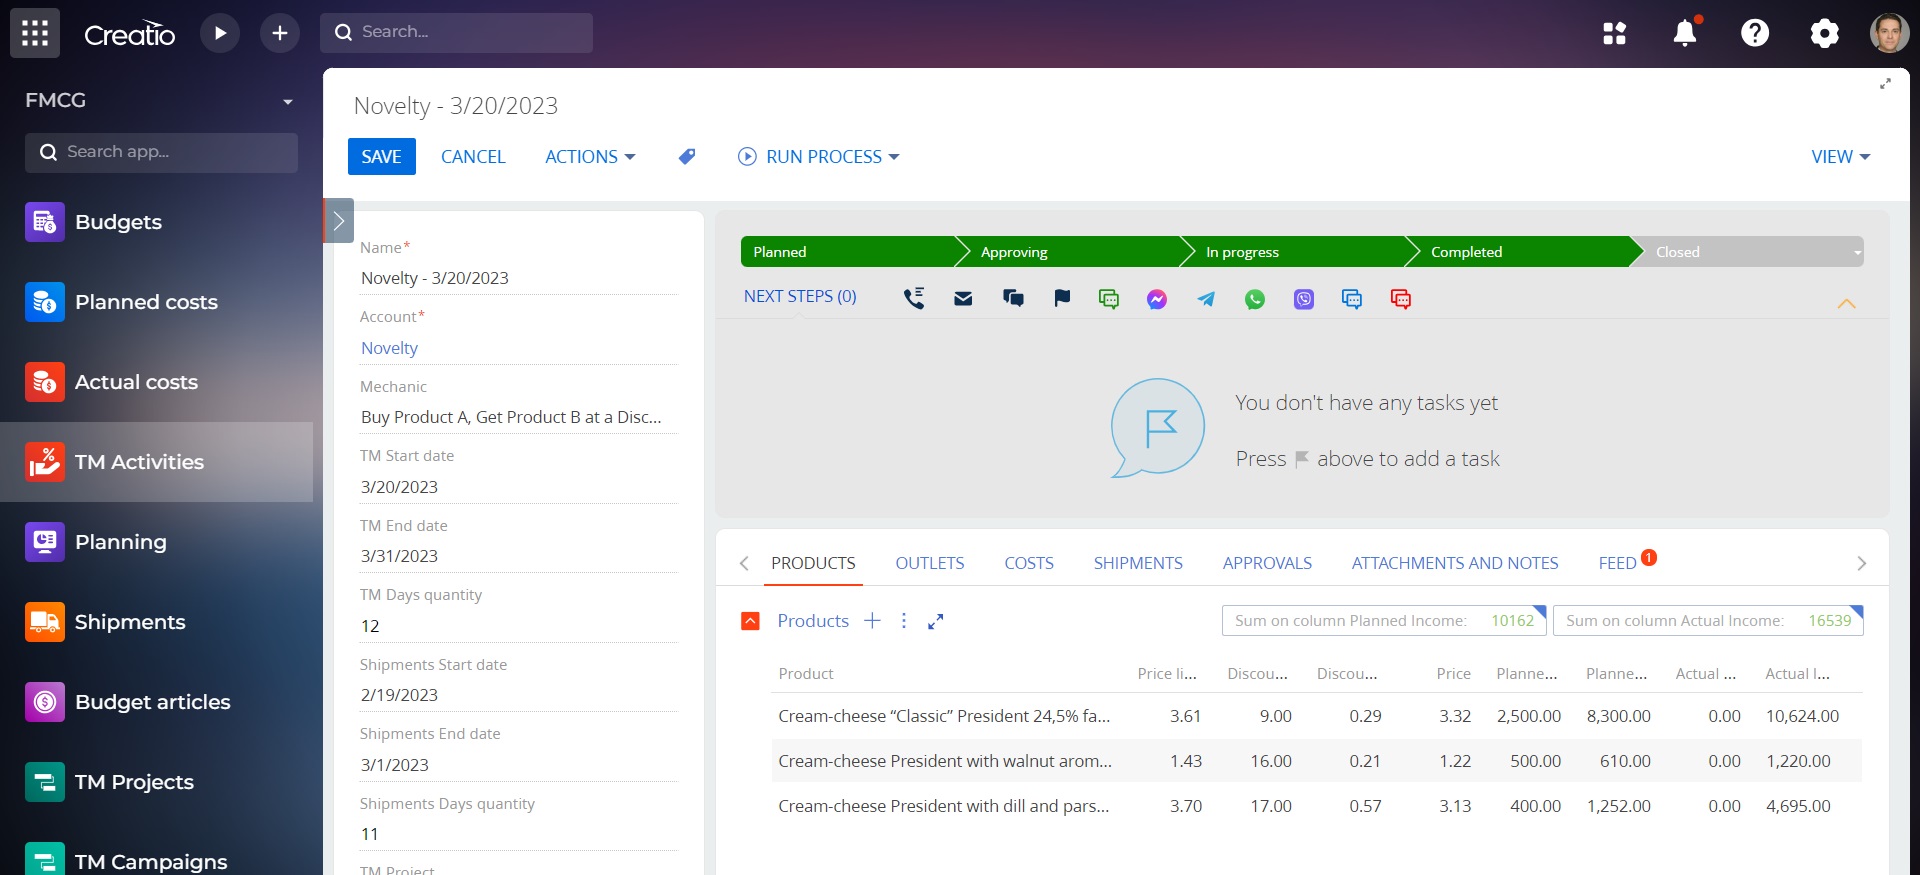Switch to the FEED tab
Viewport: 1920px width, 875px height.
[x=1617, y=563]
